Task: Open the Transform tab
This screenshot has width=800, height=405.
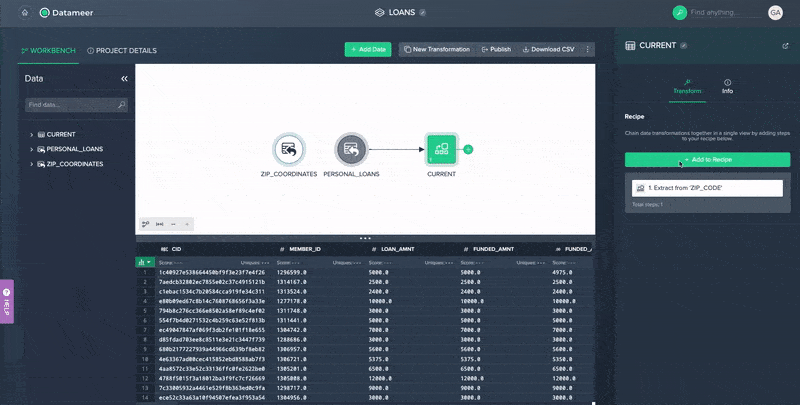Action: tap(687, 87)
